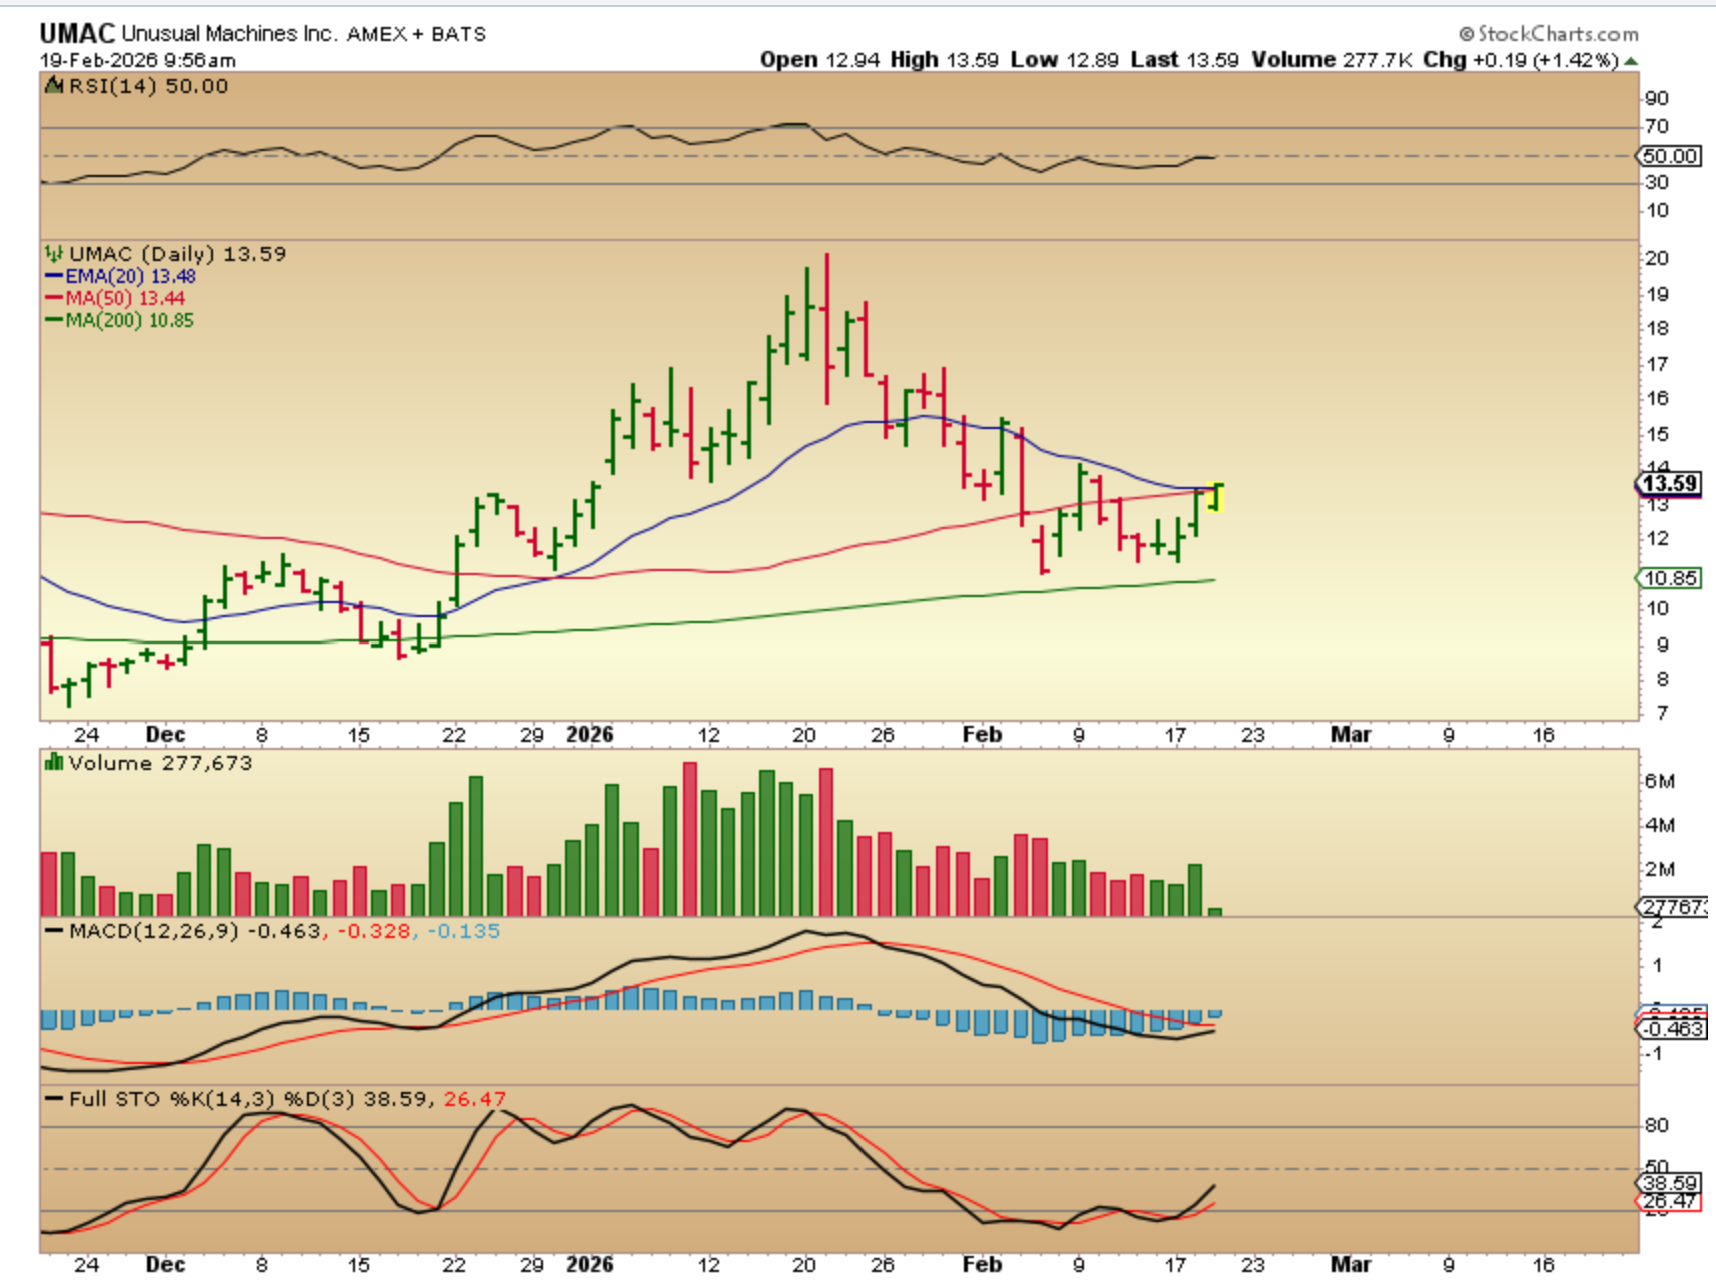Click the UMAC ticker symbol in the header
1716x1281 pixels.
(77, 34)
